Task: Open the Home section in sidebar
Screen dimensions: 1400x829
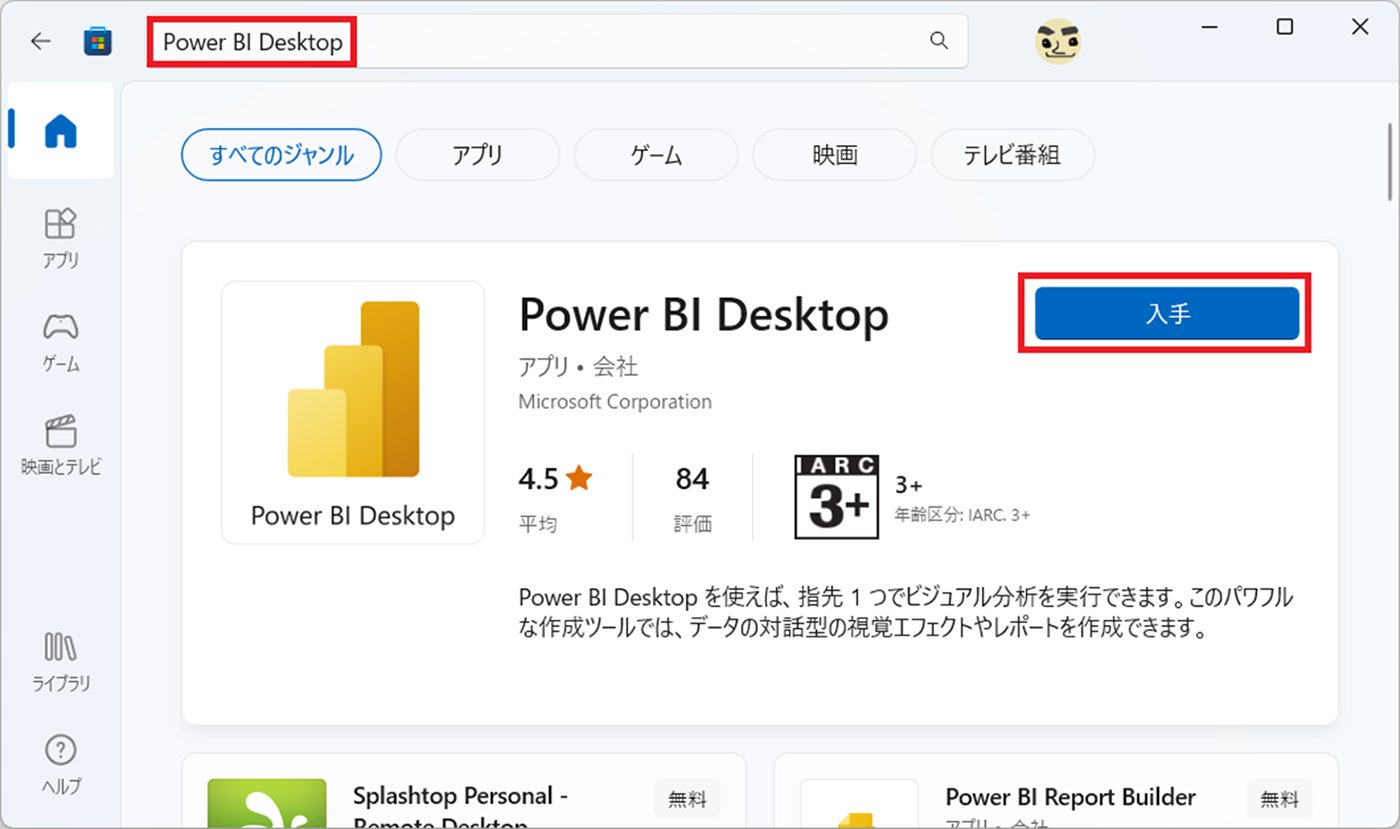Action: coord(61,130)
